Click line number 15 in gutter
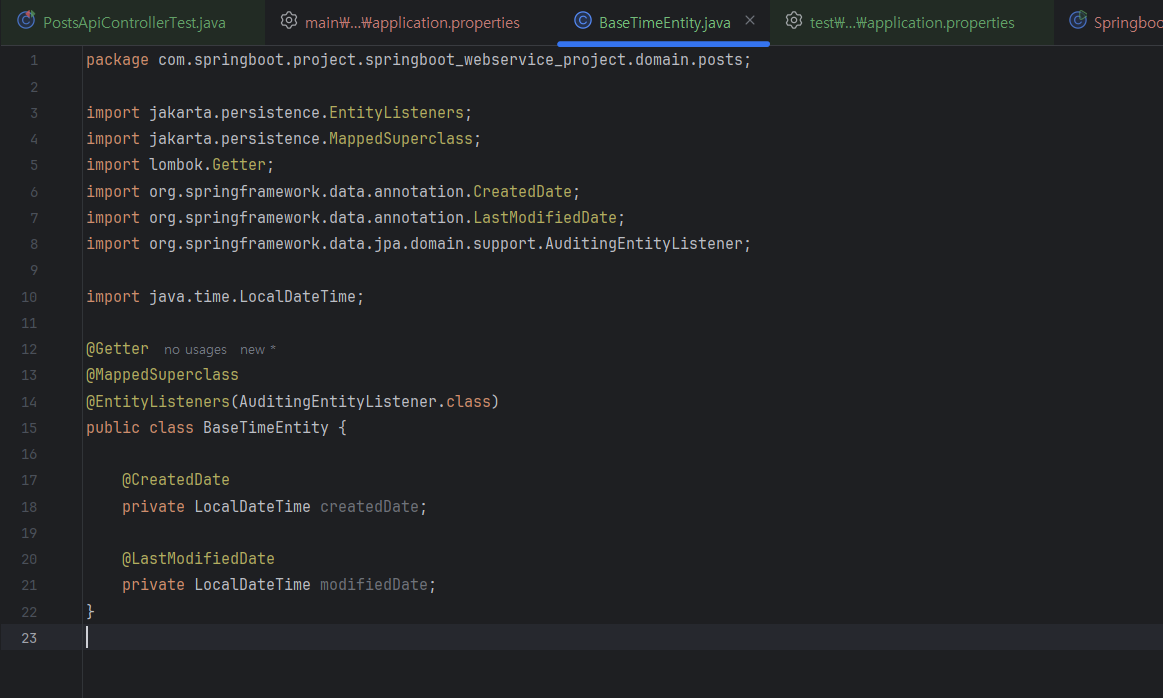This screenshot has width=1163, height=698. (29, 428)
